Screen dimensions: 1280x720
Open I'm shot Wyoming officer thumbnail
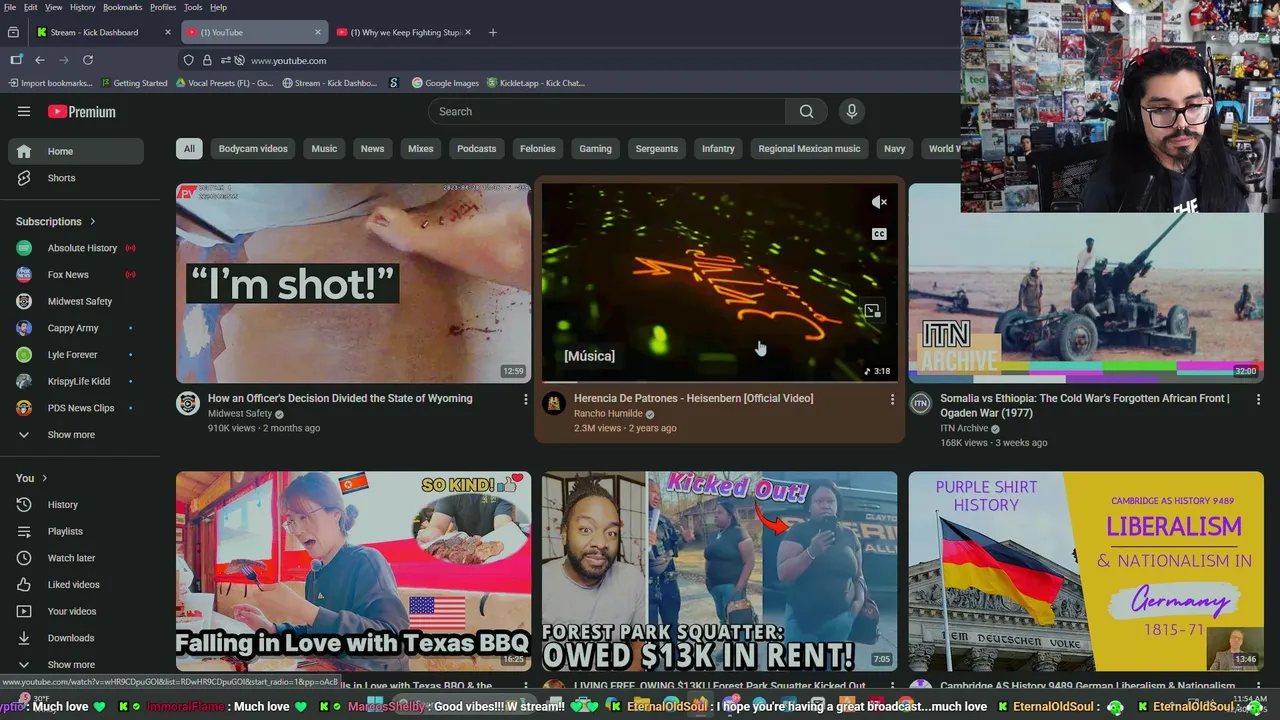354,283
